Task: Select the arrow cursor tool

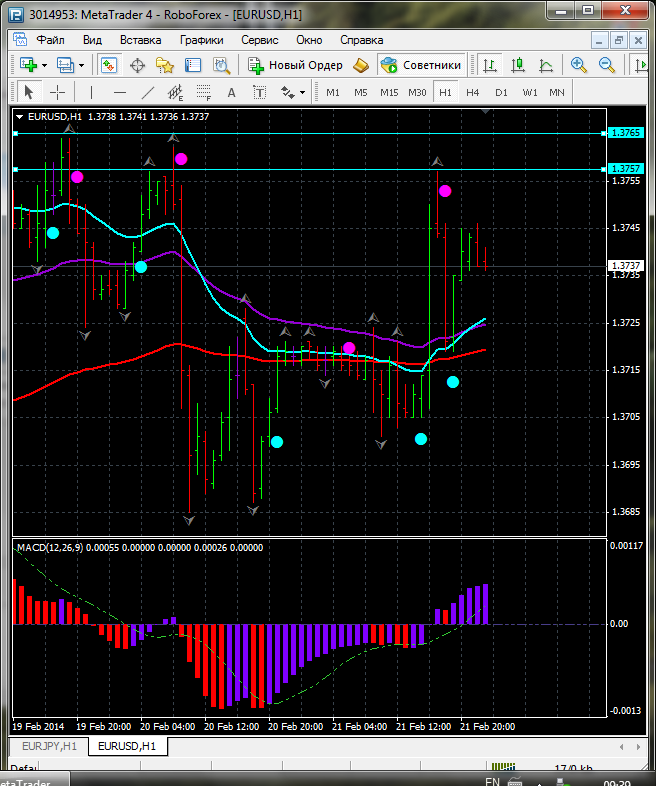Action: (x=28, y=92)
